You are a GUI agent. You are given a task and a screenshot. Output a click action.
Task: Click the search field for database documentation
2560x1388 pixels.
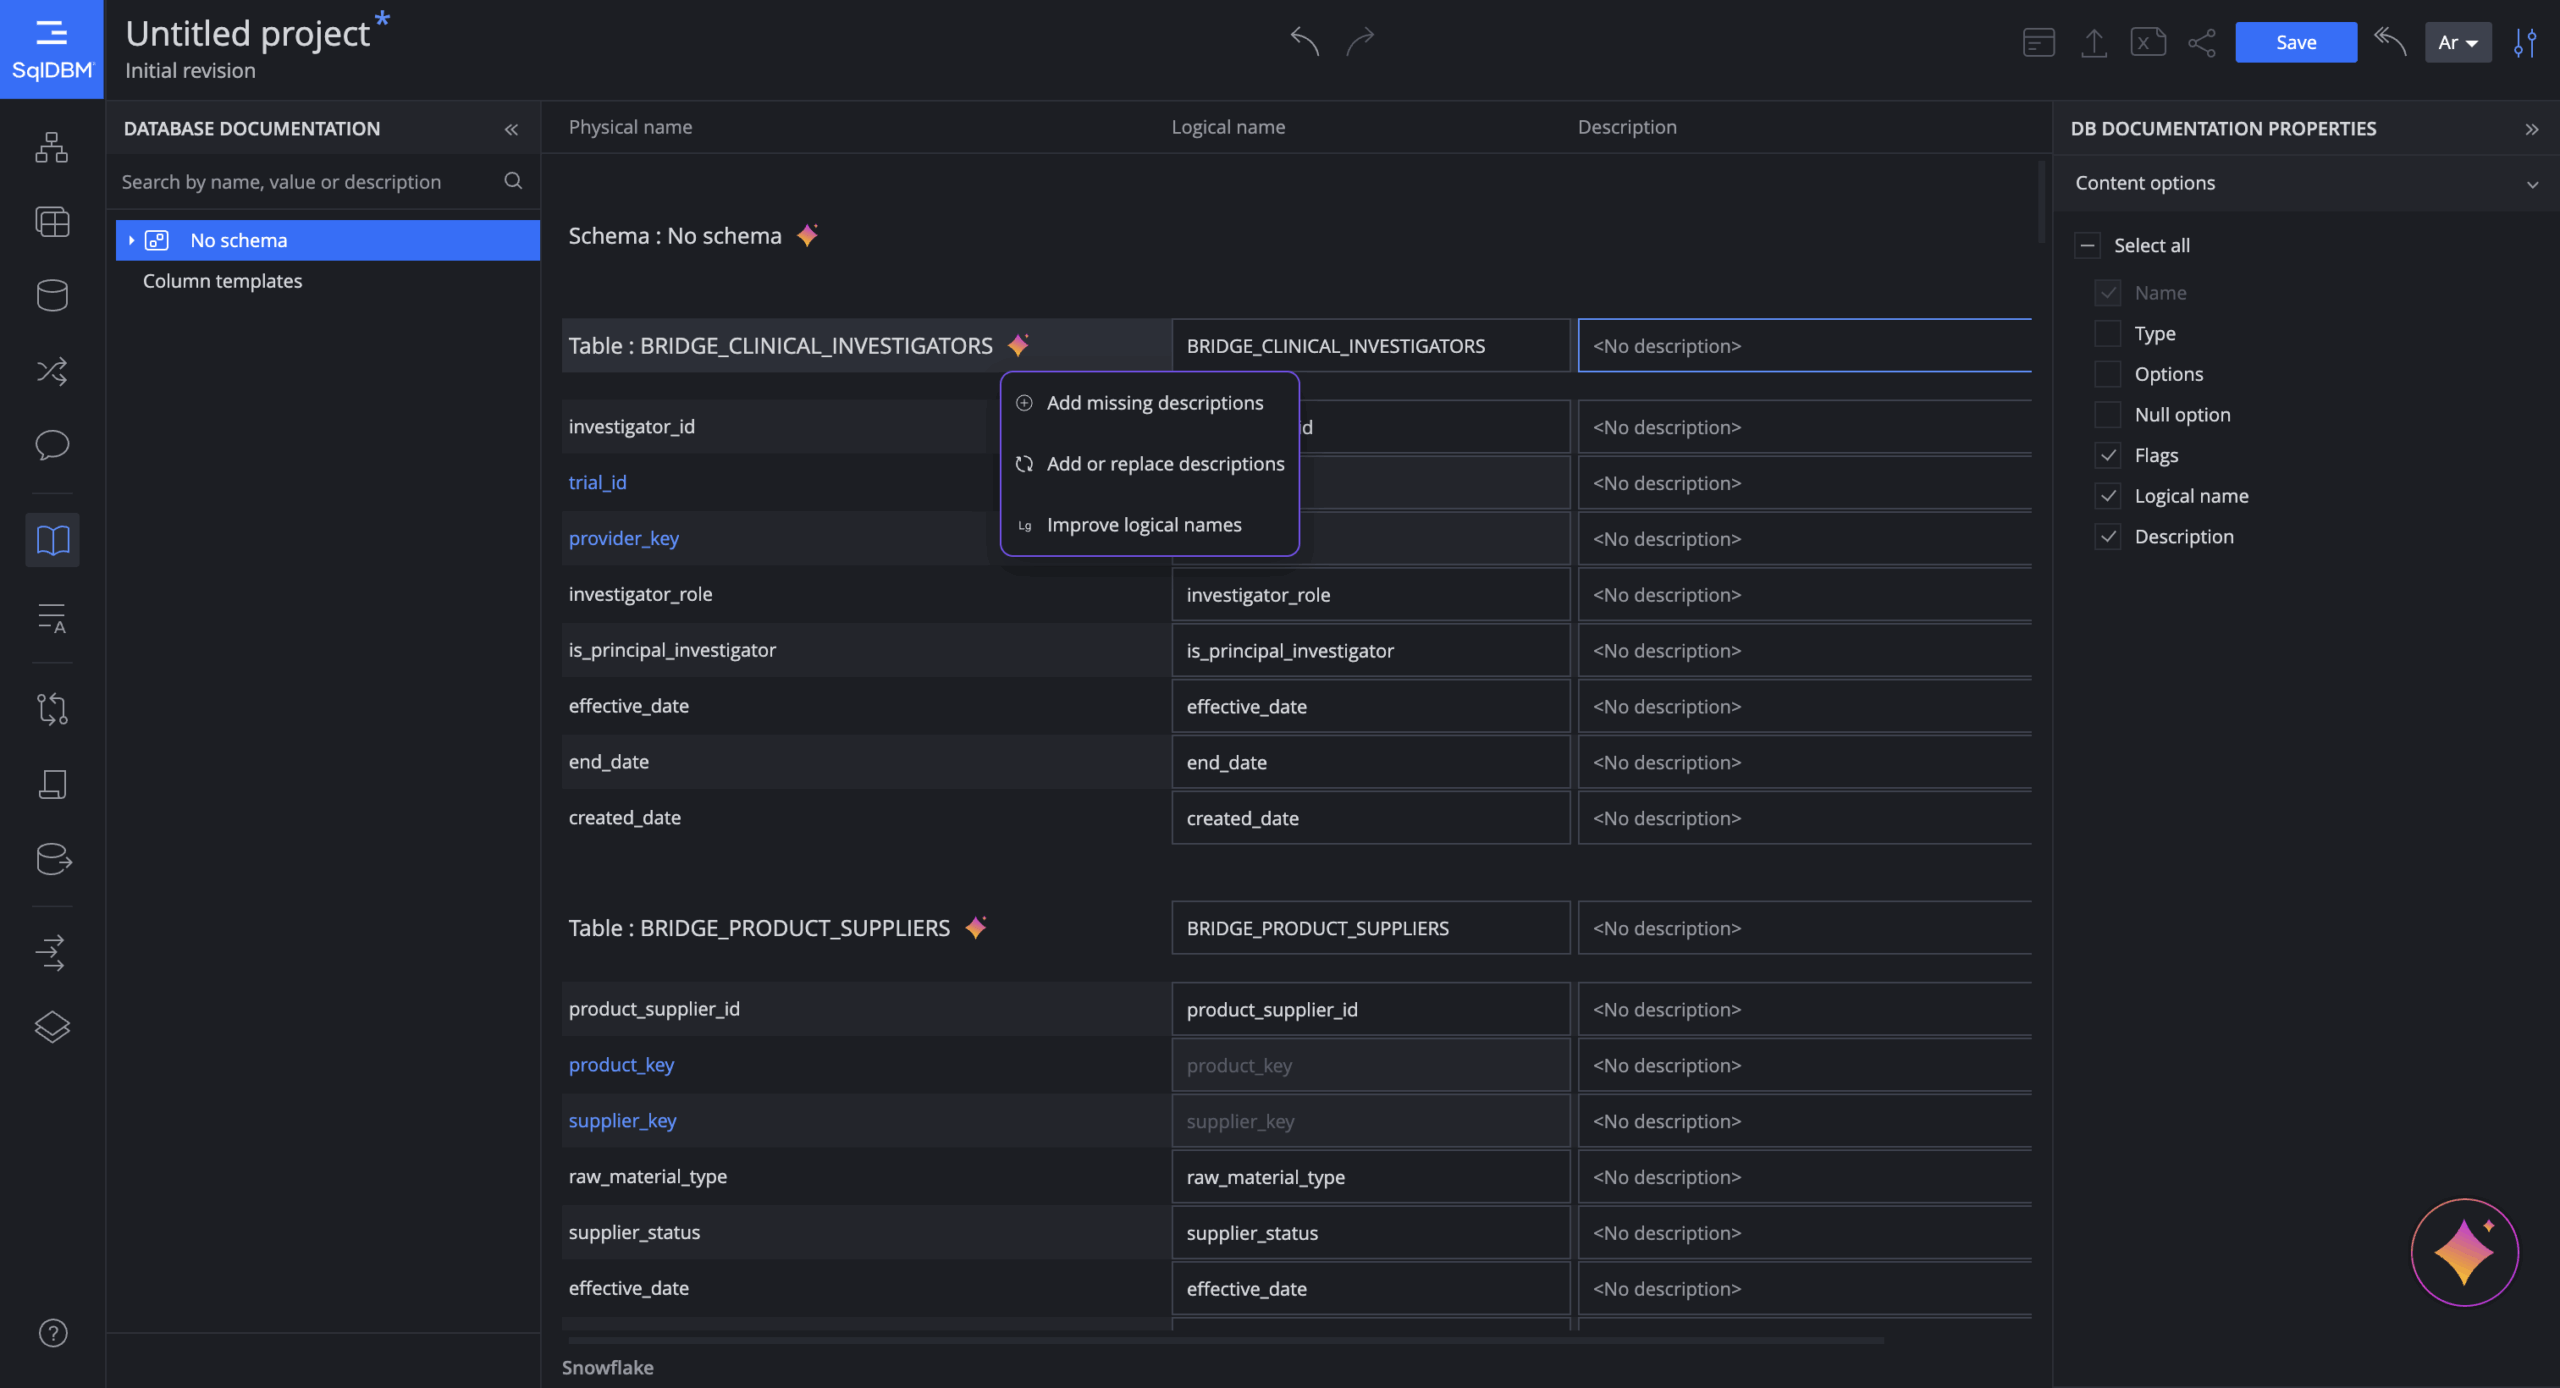click(x=300, y=181)
